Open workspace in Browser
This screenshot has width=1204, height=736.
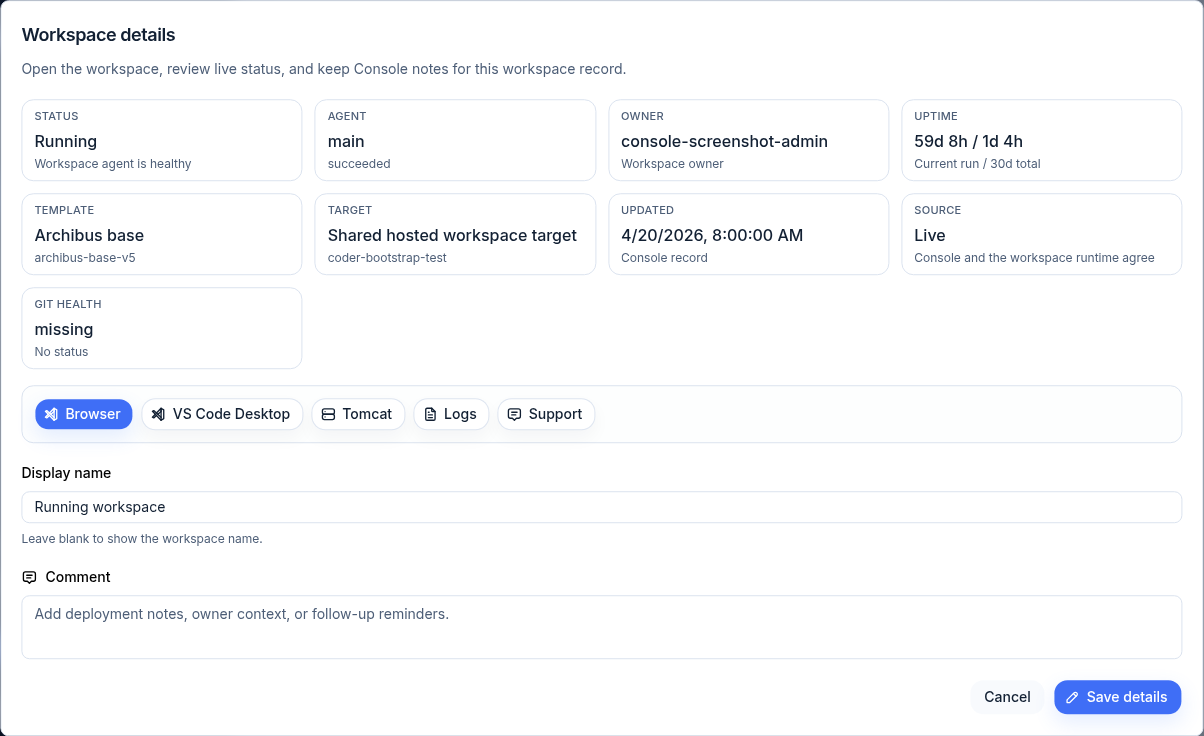coord(84,414)
